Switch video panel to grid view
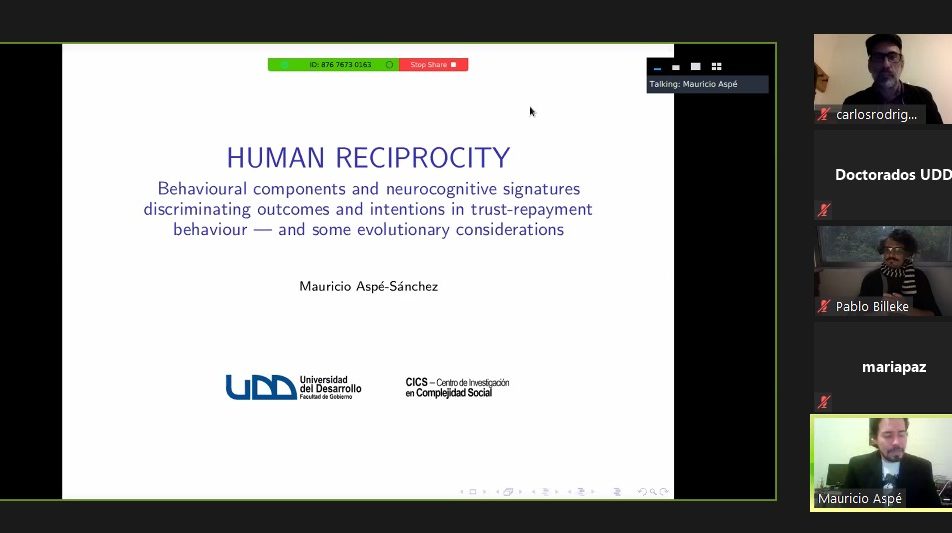 (716, 67)
